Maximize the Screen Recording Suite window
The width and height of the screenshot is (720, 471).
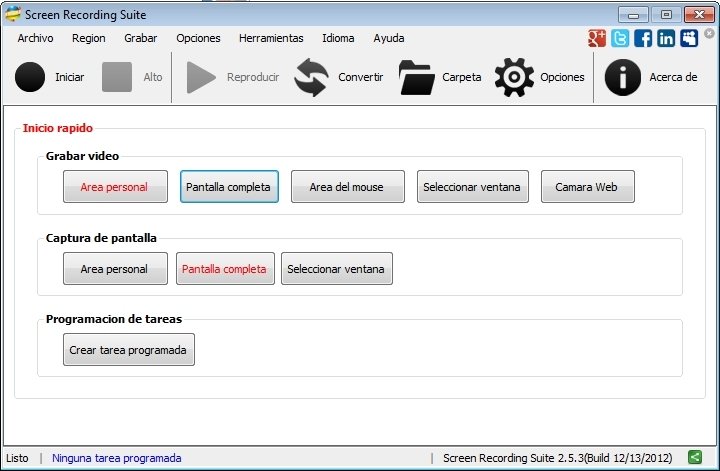[666, 15]
